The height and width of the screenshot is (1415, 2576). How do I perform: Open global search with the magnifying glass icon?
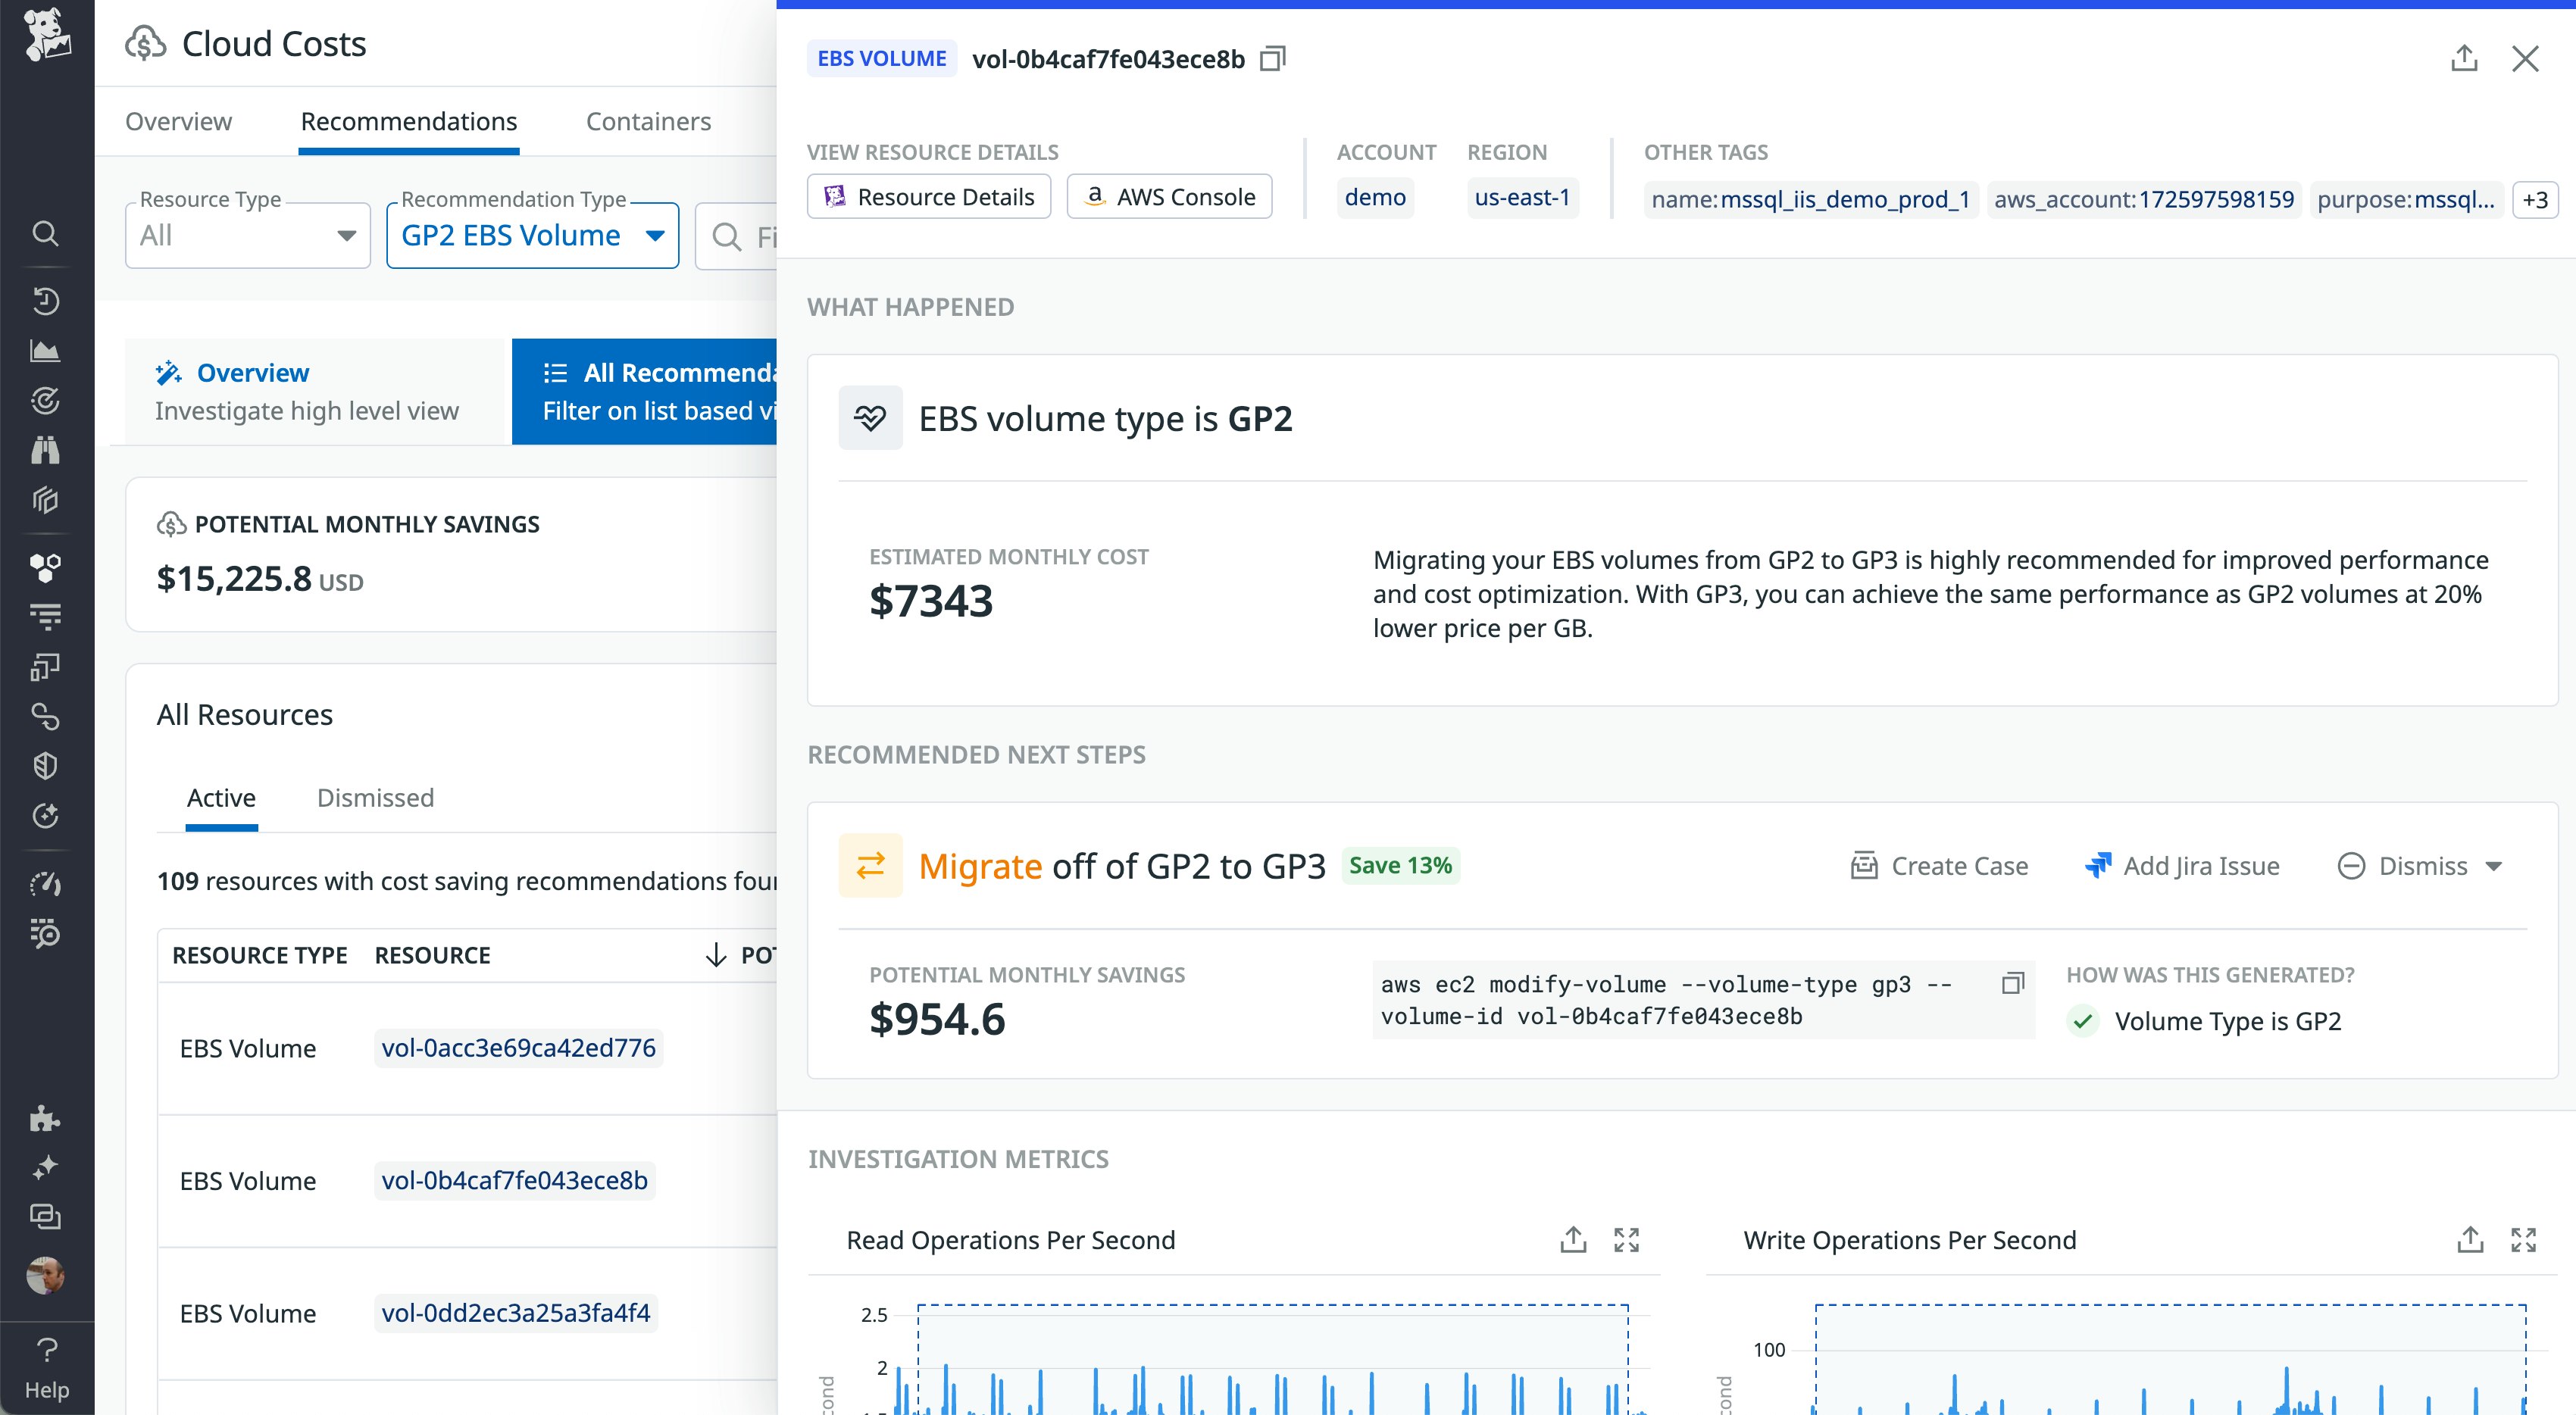pyautogui.click(x=46, y=233)
